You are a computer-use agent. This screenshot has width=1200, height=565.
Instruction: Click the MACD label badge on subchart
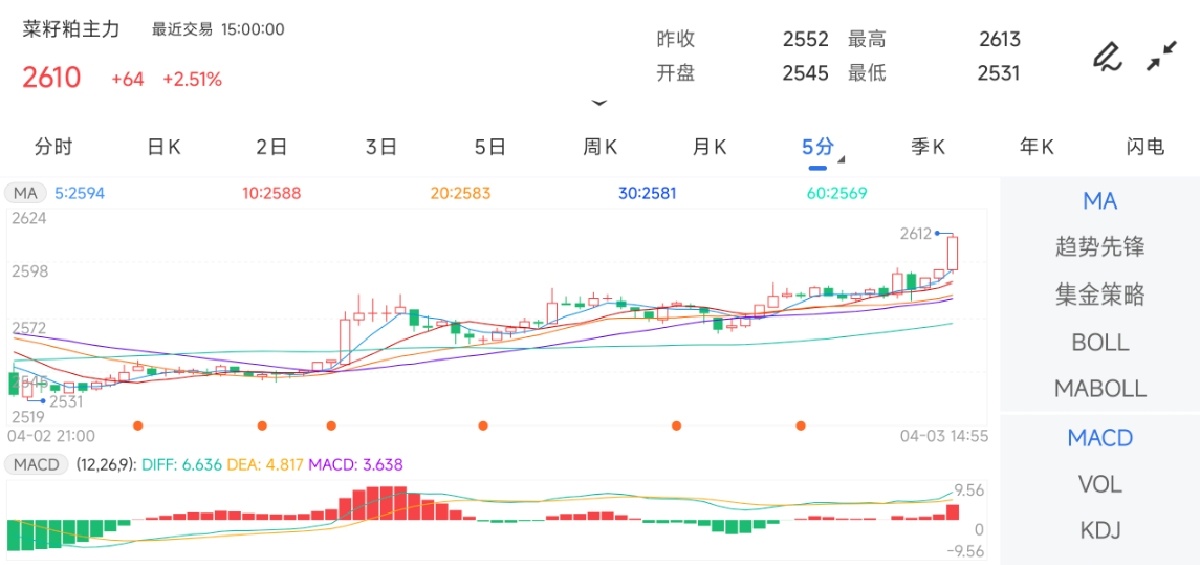click(x=36, y=465)
